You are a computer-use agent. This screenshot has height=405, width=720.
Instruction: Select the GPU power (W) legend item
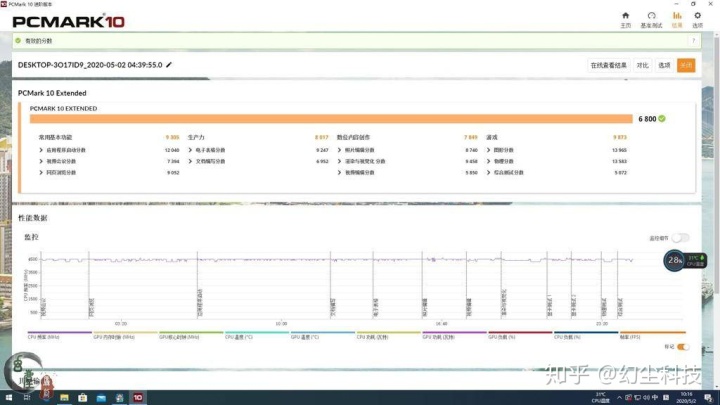455,335
